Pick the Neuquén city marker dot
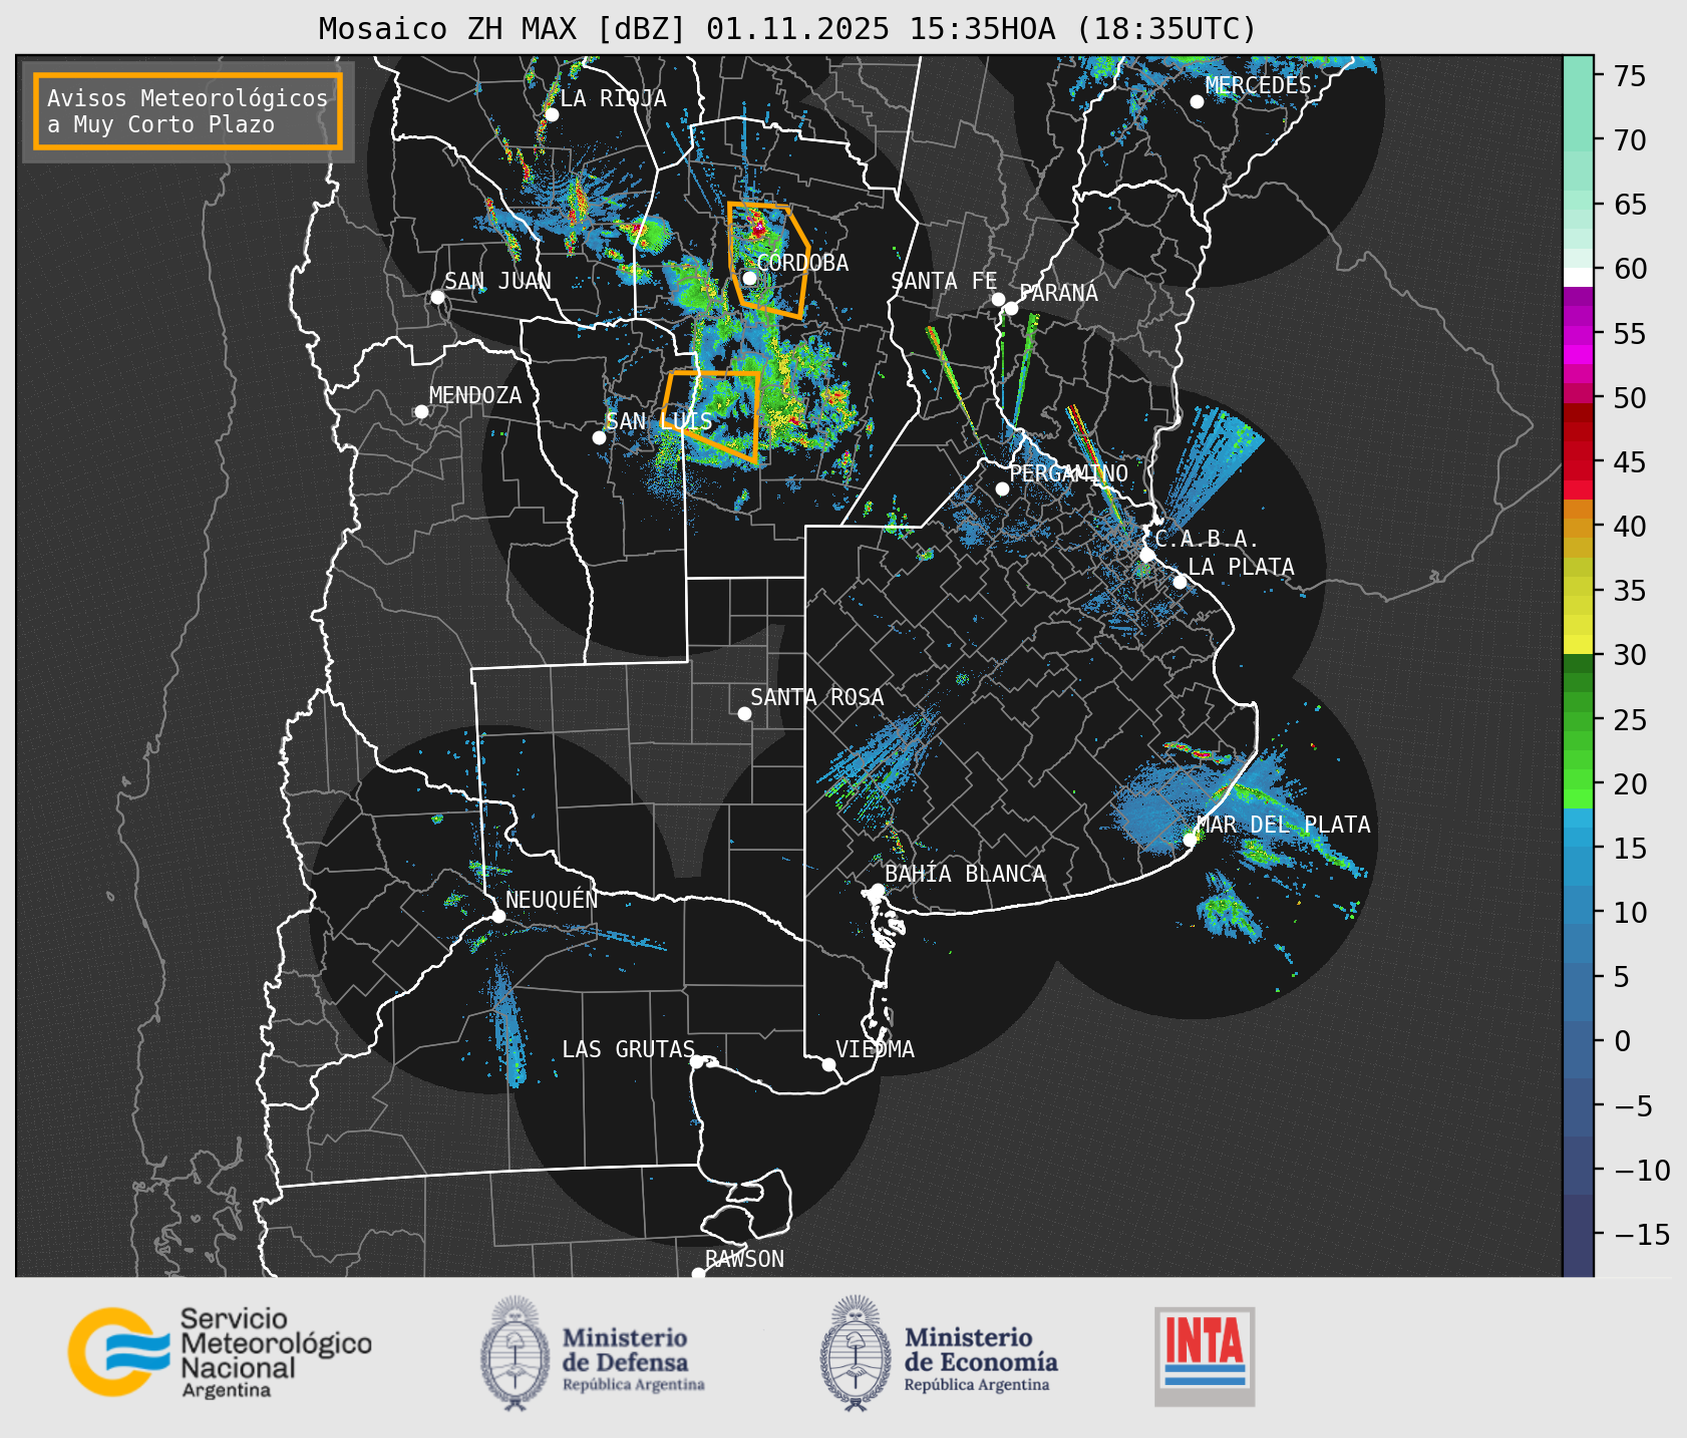Image resolution: width=1687 pixels, height=1438 pixels. coord(498,916)
